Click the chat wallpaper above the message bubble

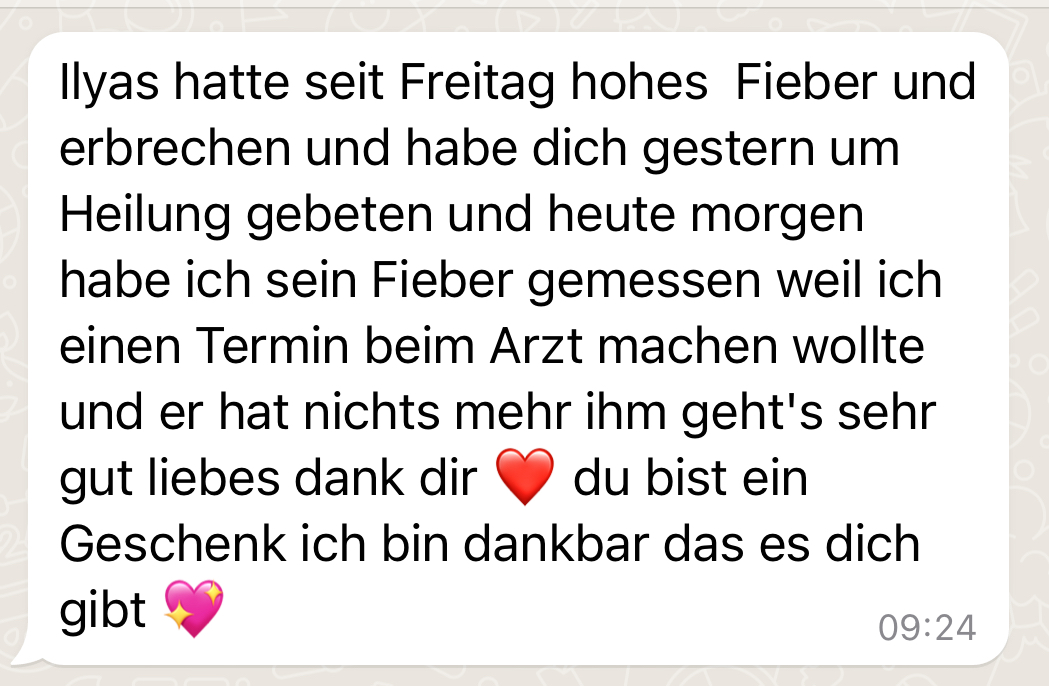coord(524,15)
